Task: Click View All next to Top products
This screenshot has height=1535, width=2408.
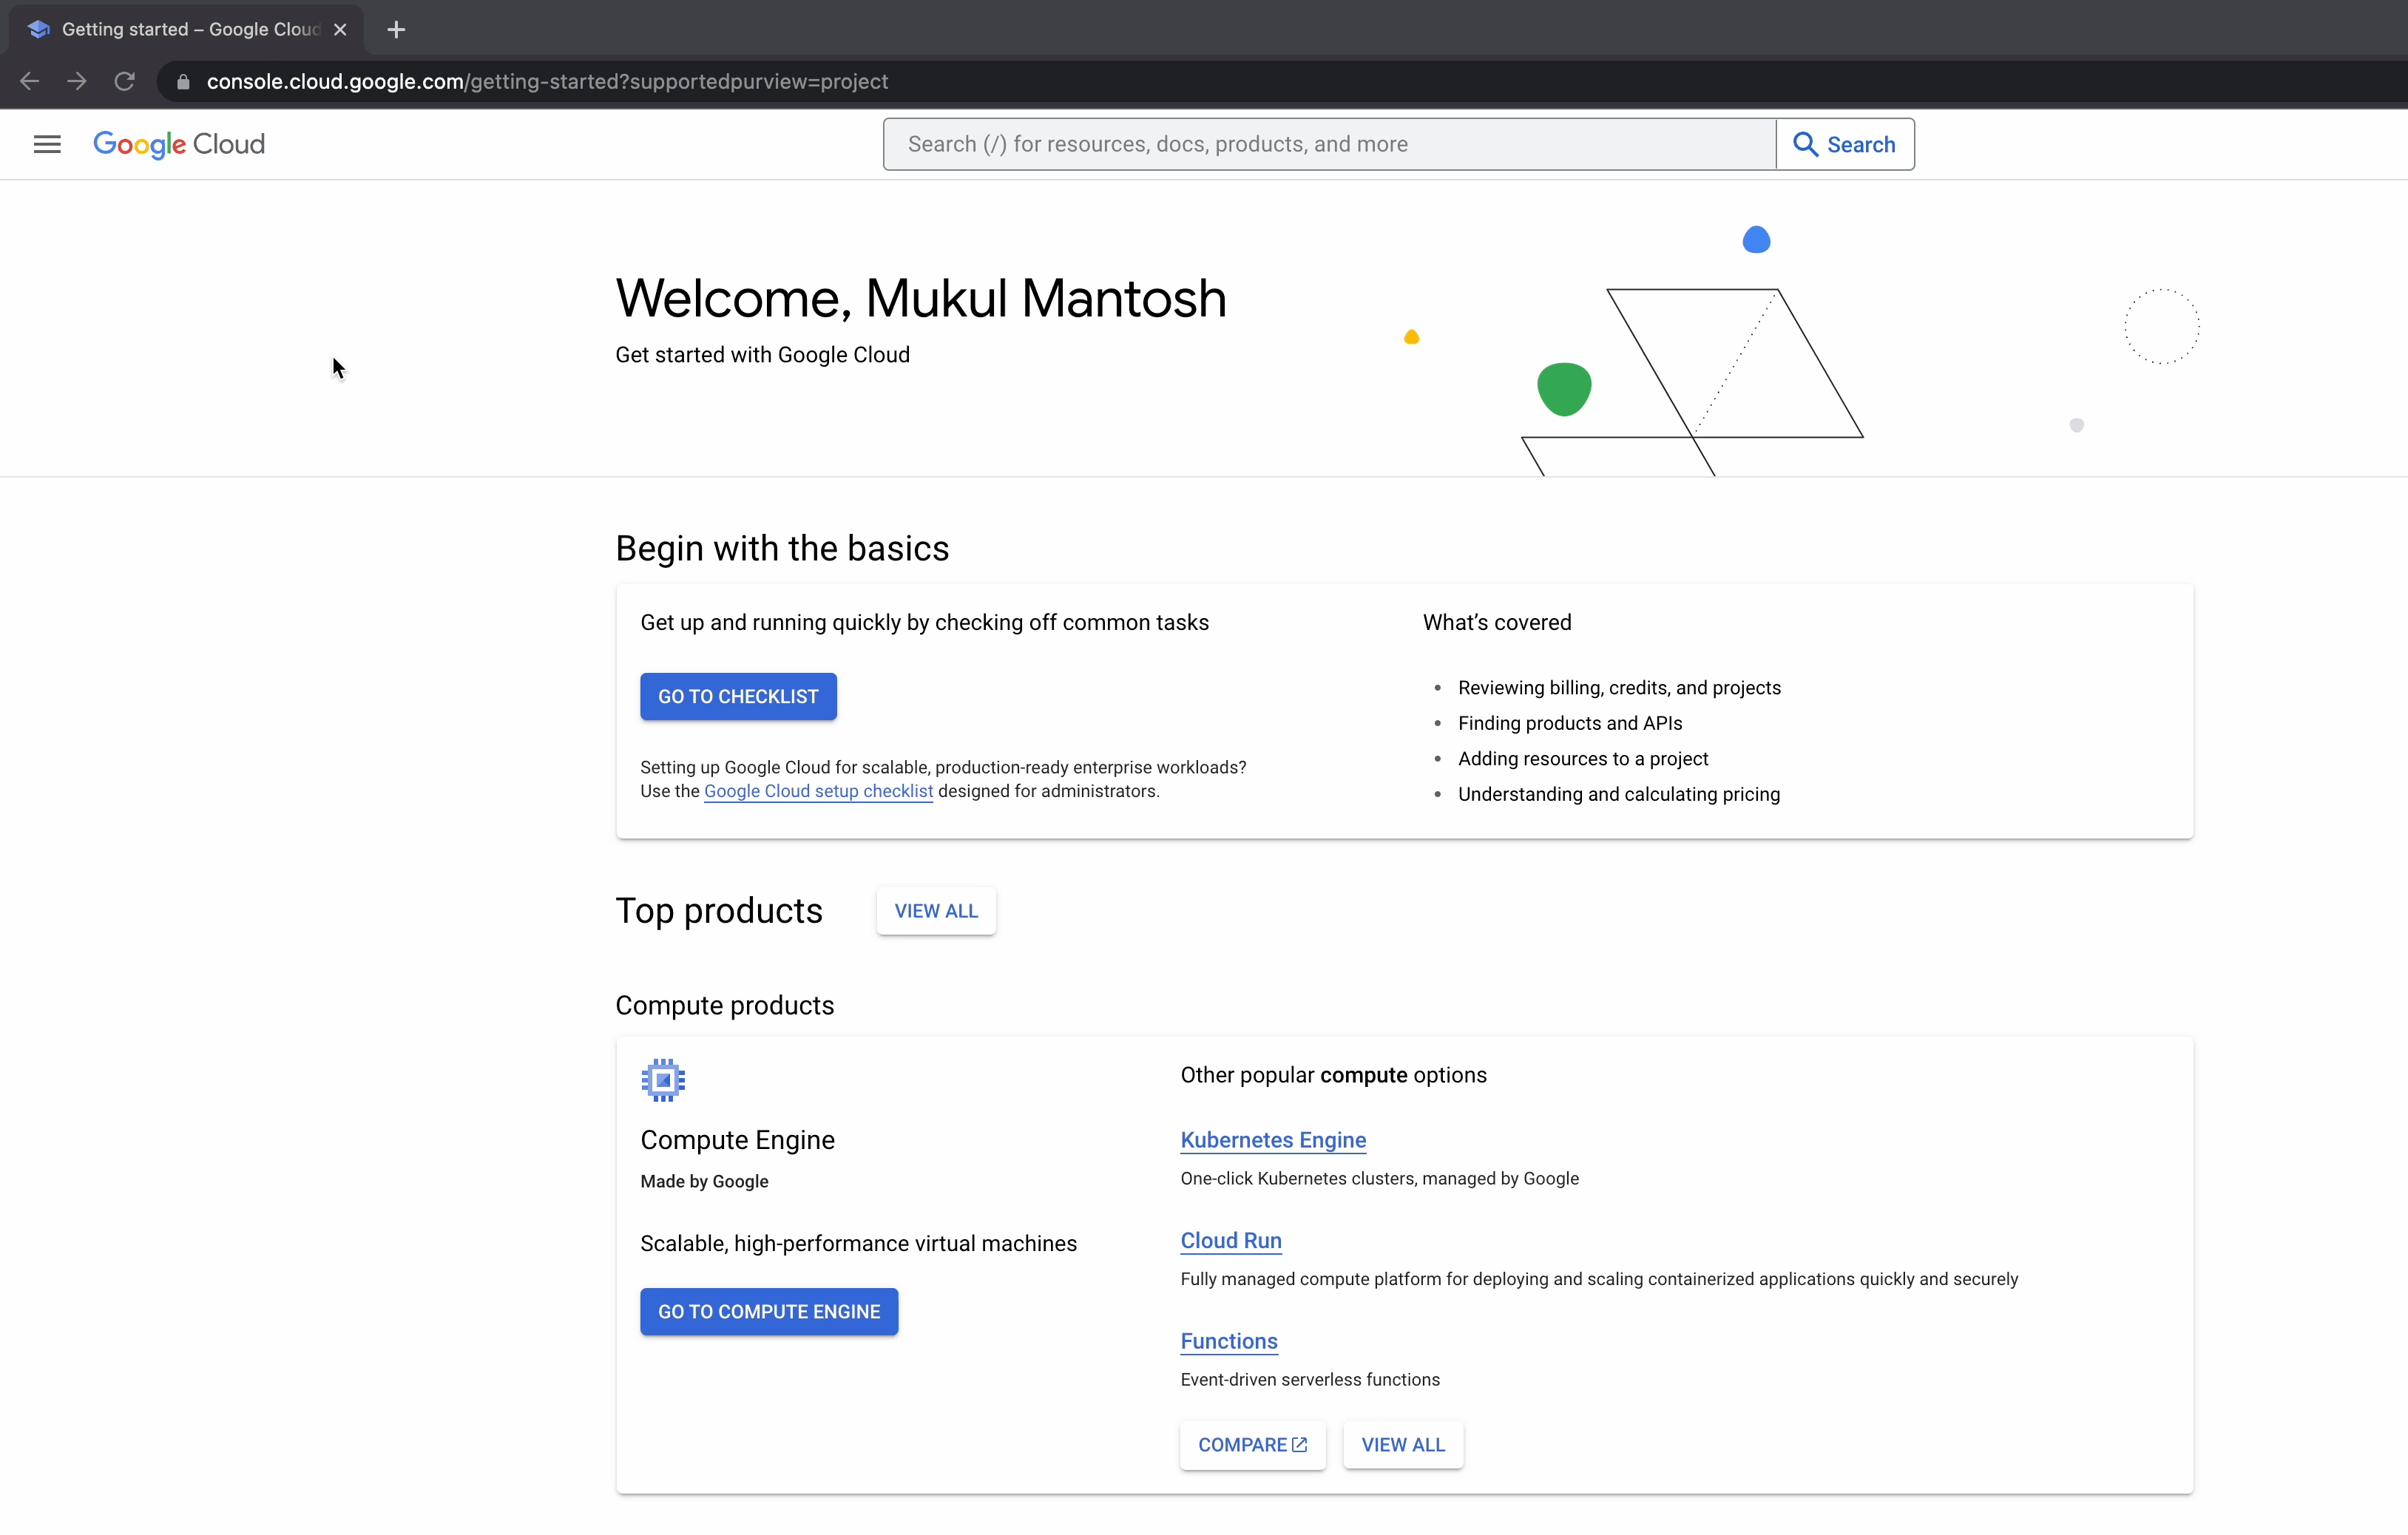Action: pos(936,911)
